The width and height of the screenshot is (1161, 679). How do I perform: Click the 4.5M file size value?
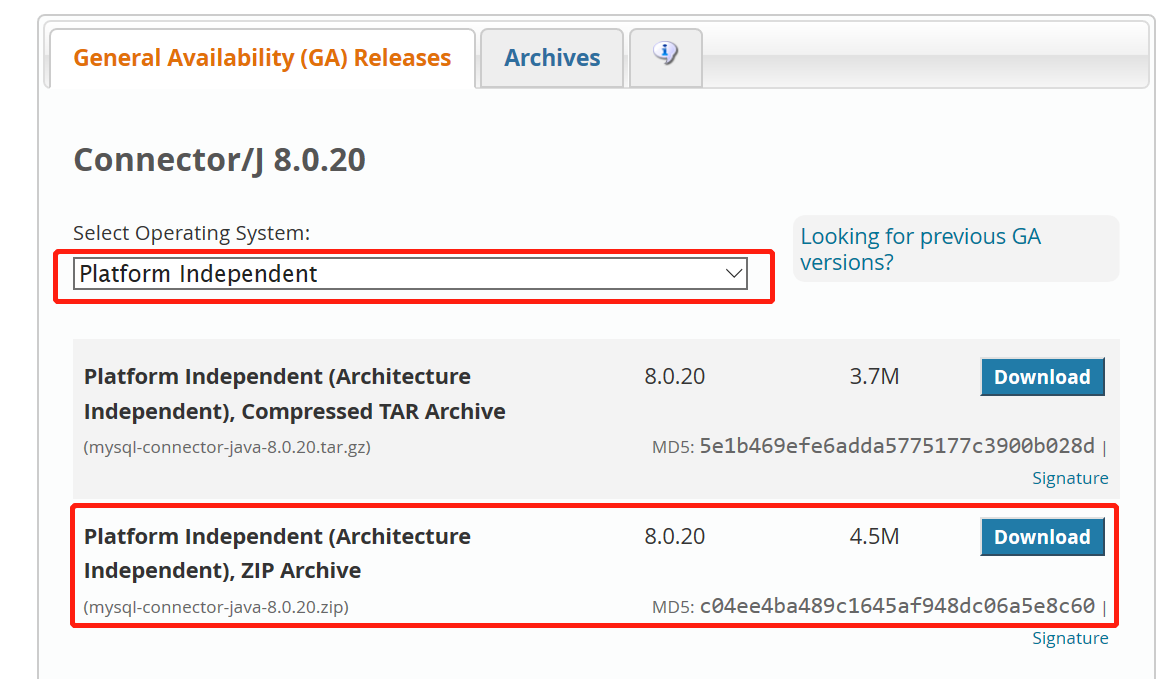click(x=874, y=536)
